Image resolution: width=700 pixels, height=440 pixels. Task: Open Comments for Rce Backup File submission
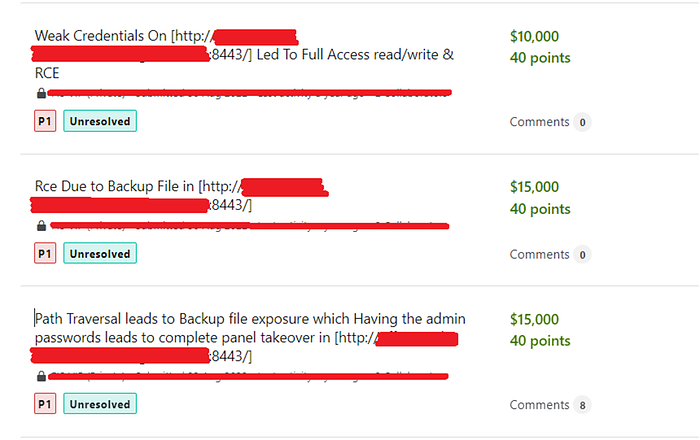tap(539, 254)
